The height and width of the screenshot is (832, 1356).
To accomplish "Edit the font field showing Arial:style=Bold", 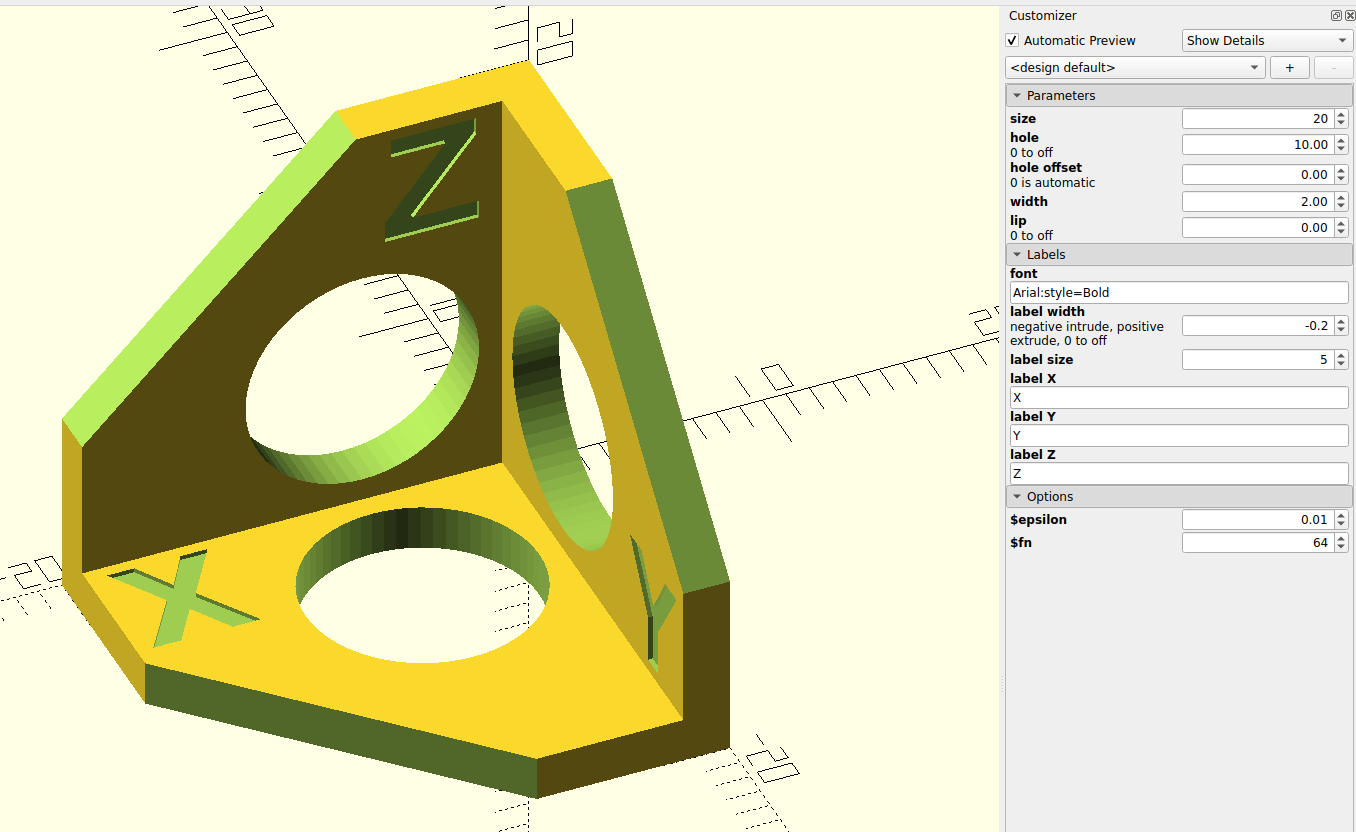I will click(1178, 292).
